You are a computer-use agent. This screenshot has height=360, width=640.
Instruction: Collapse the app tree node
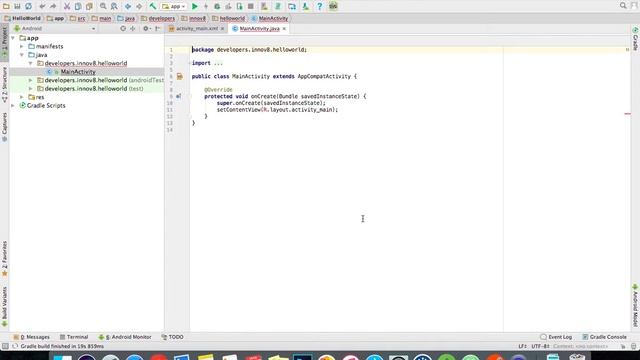[x=13, y=38]
